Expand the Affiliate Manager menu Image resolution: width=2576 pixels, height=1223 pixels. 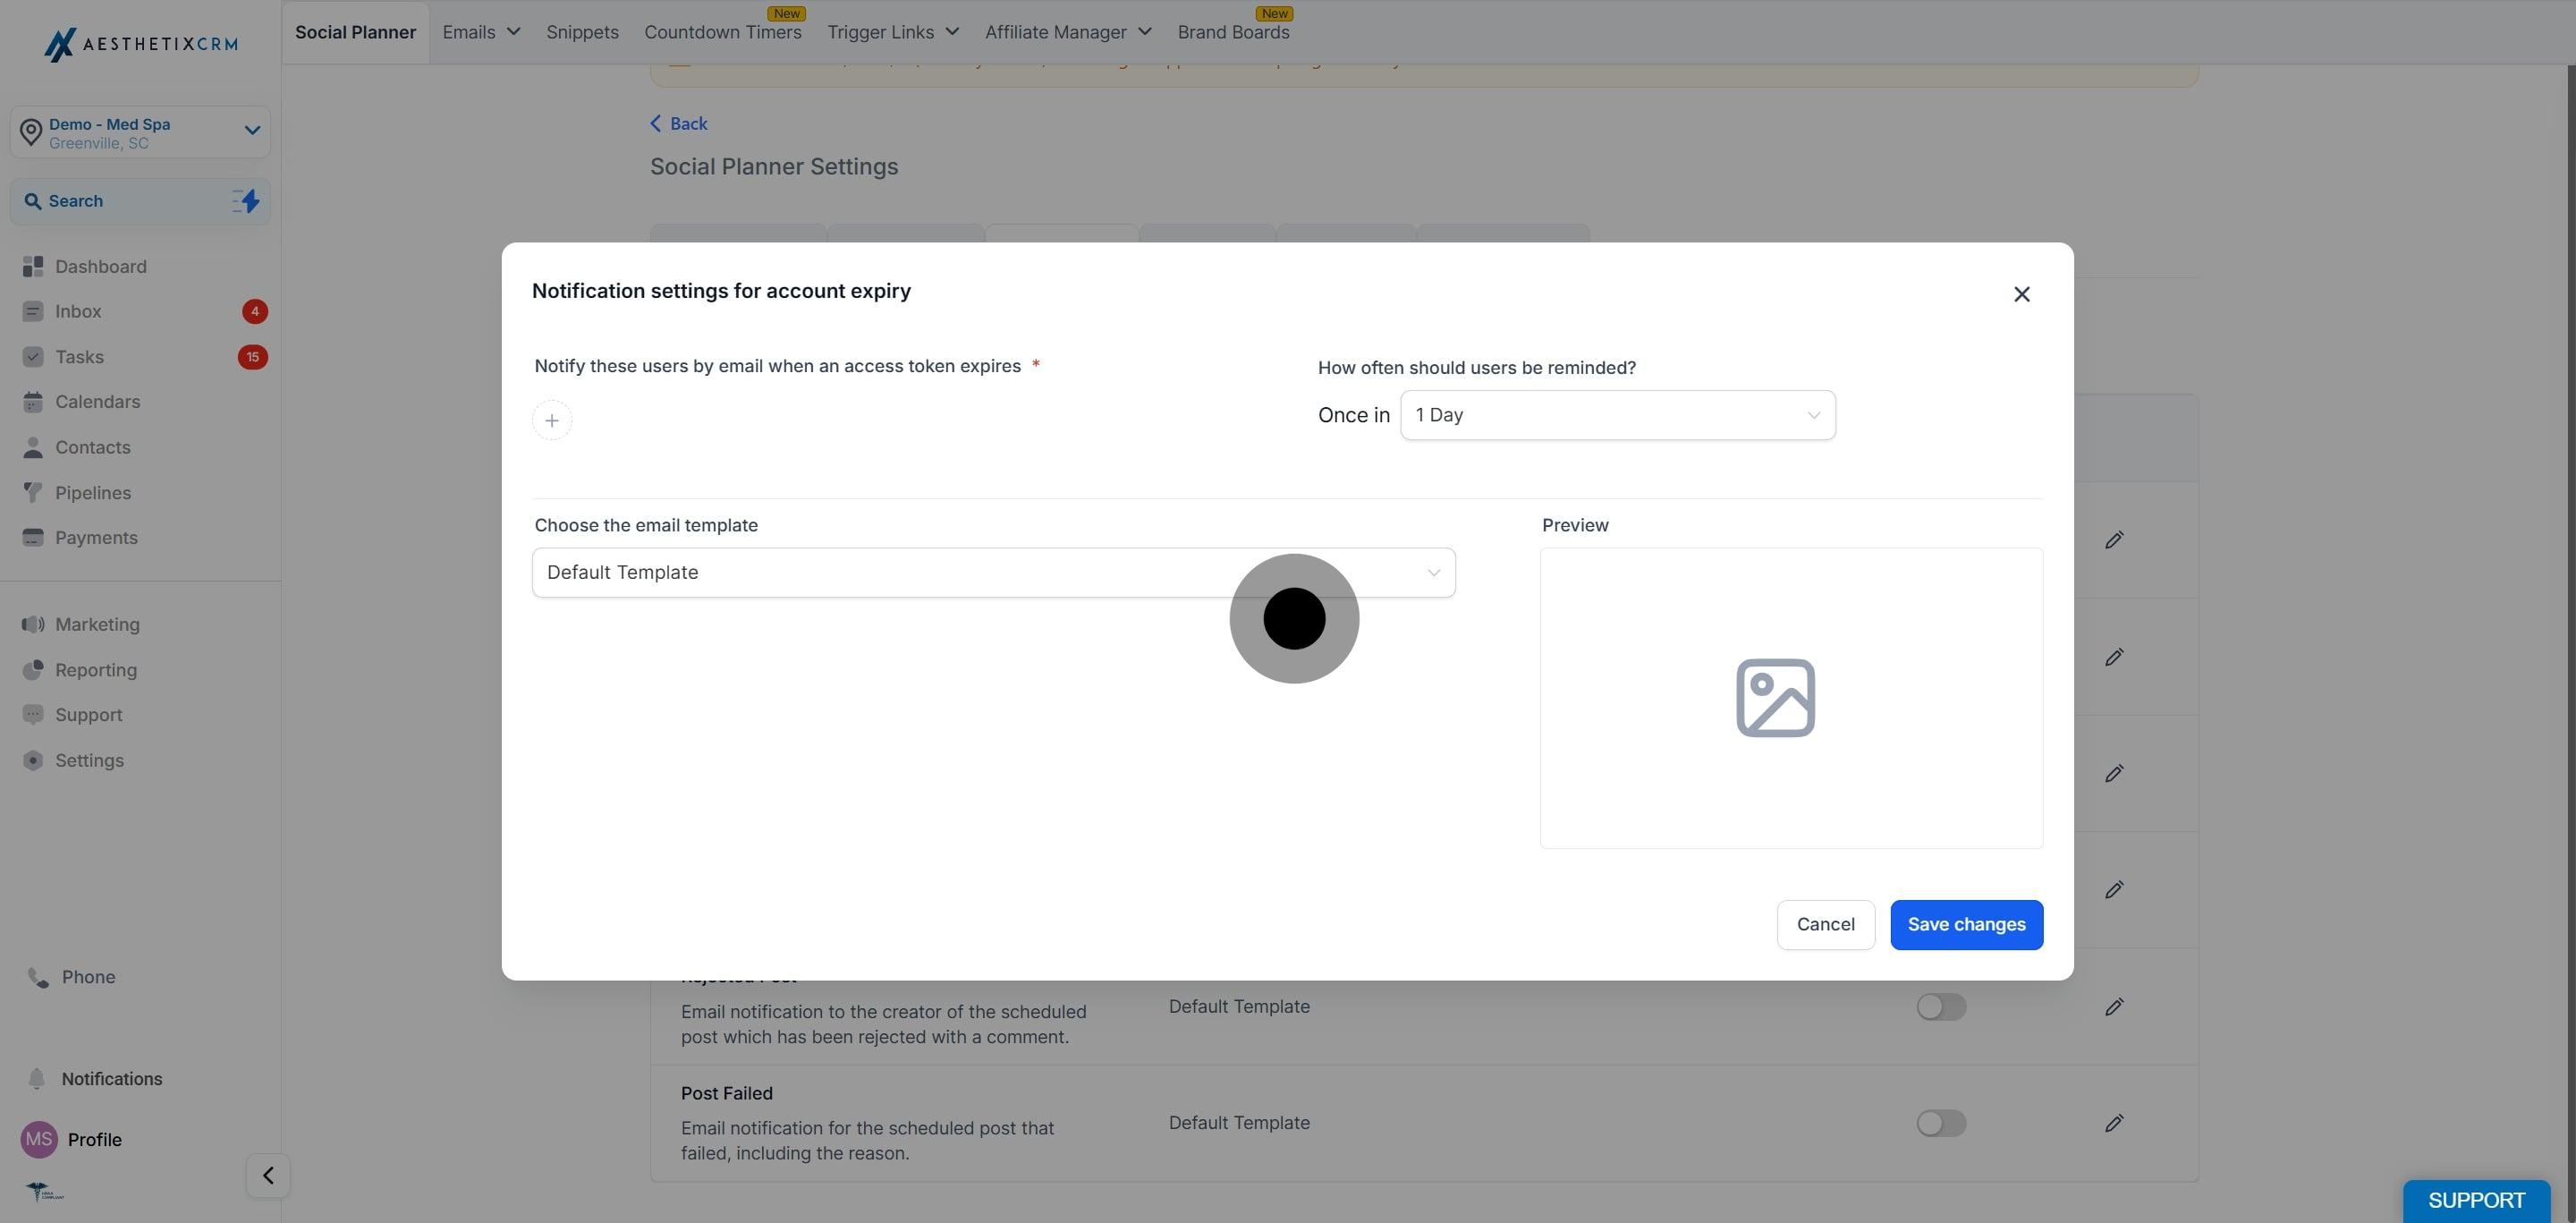[1068, 32]
